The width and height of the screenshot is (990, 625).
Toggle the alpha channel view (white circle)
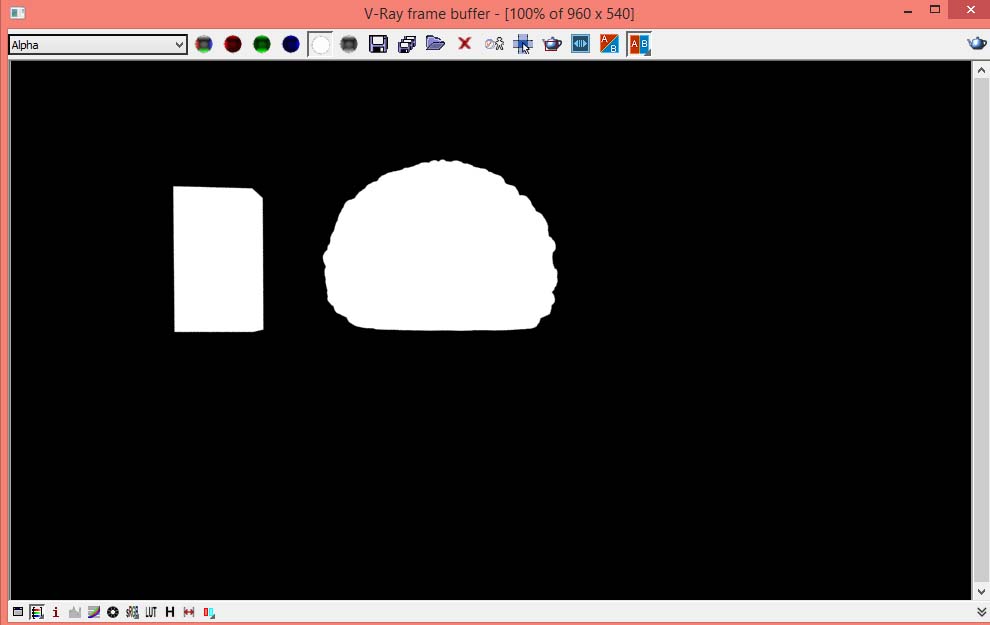click(320, 44)
